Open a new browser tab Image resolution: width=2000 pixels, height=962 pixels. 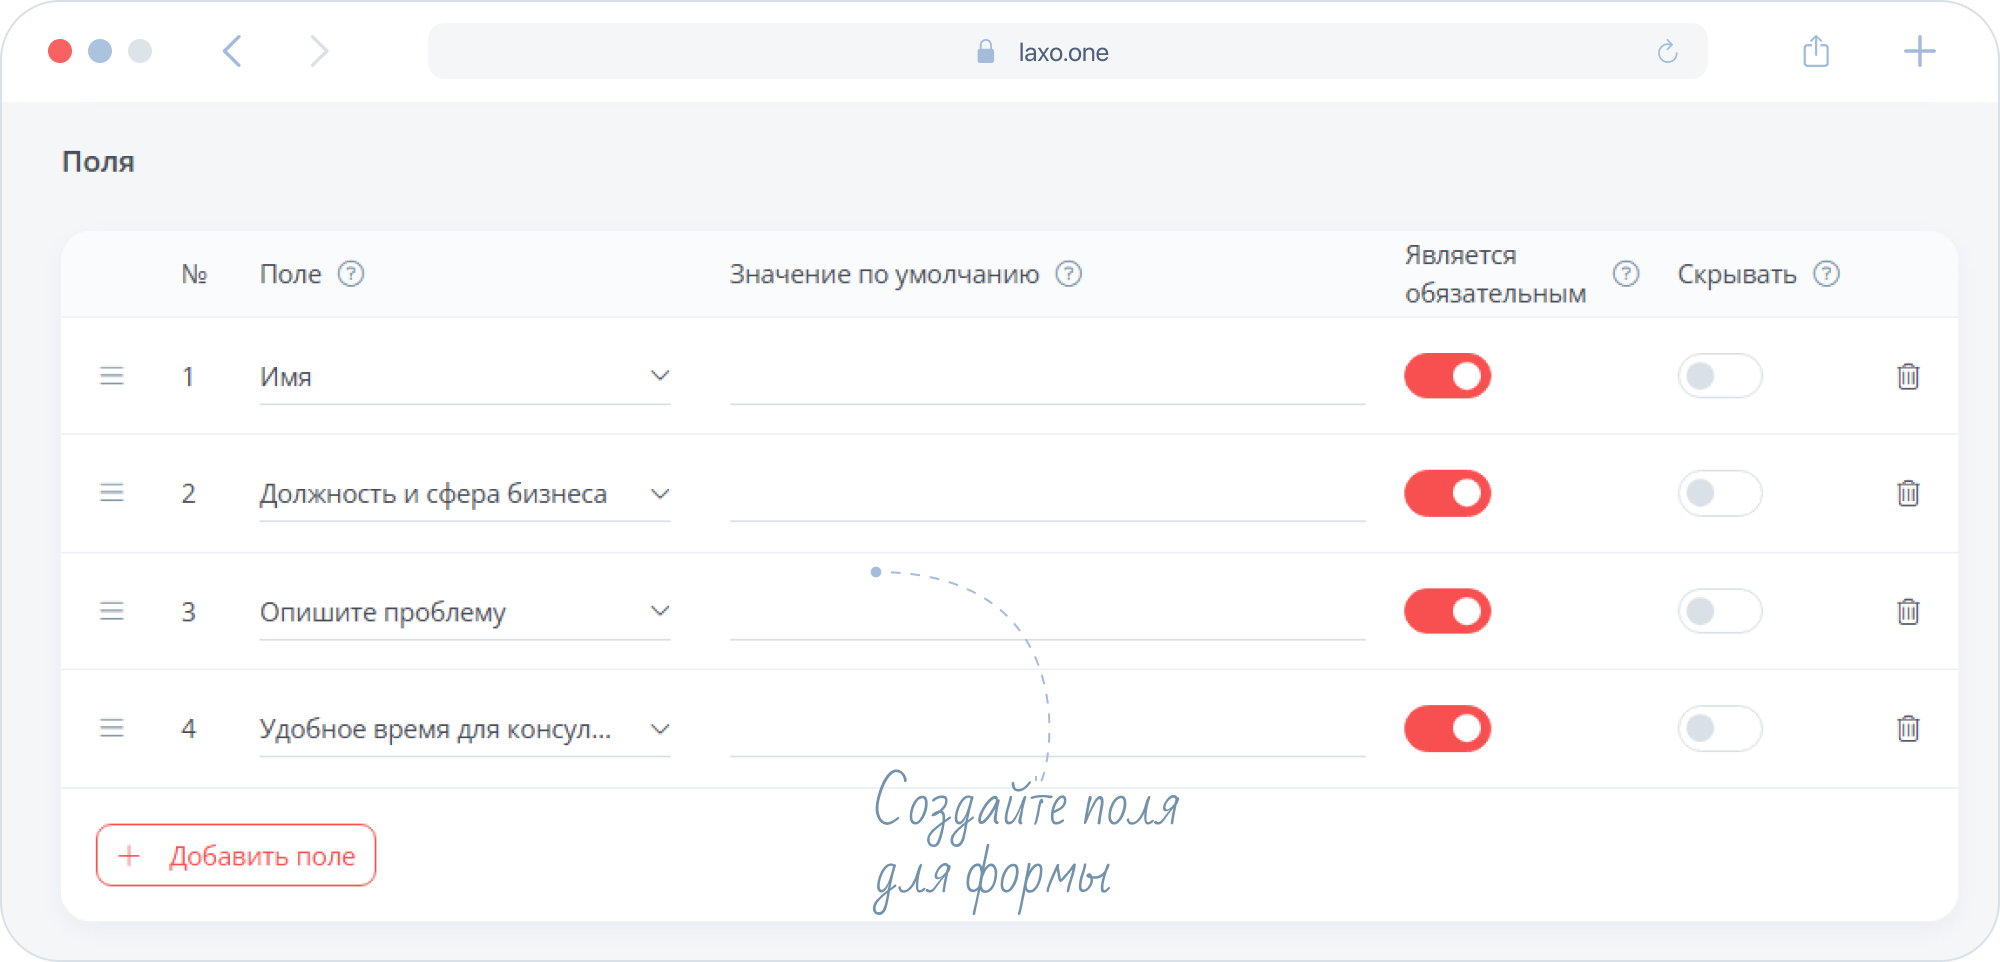point(1919,51)
